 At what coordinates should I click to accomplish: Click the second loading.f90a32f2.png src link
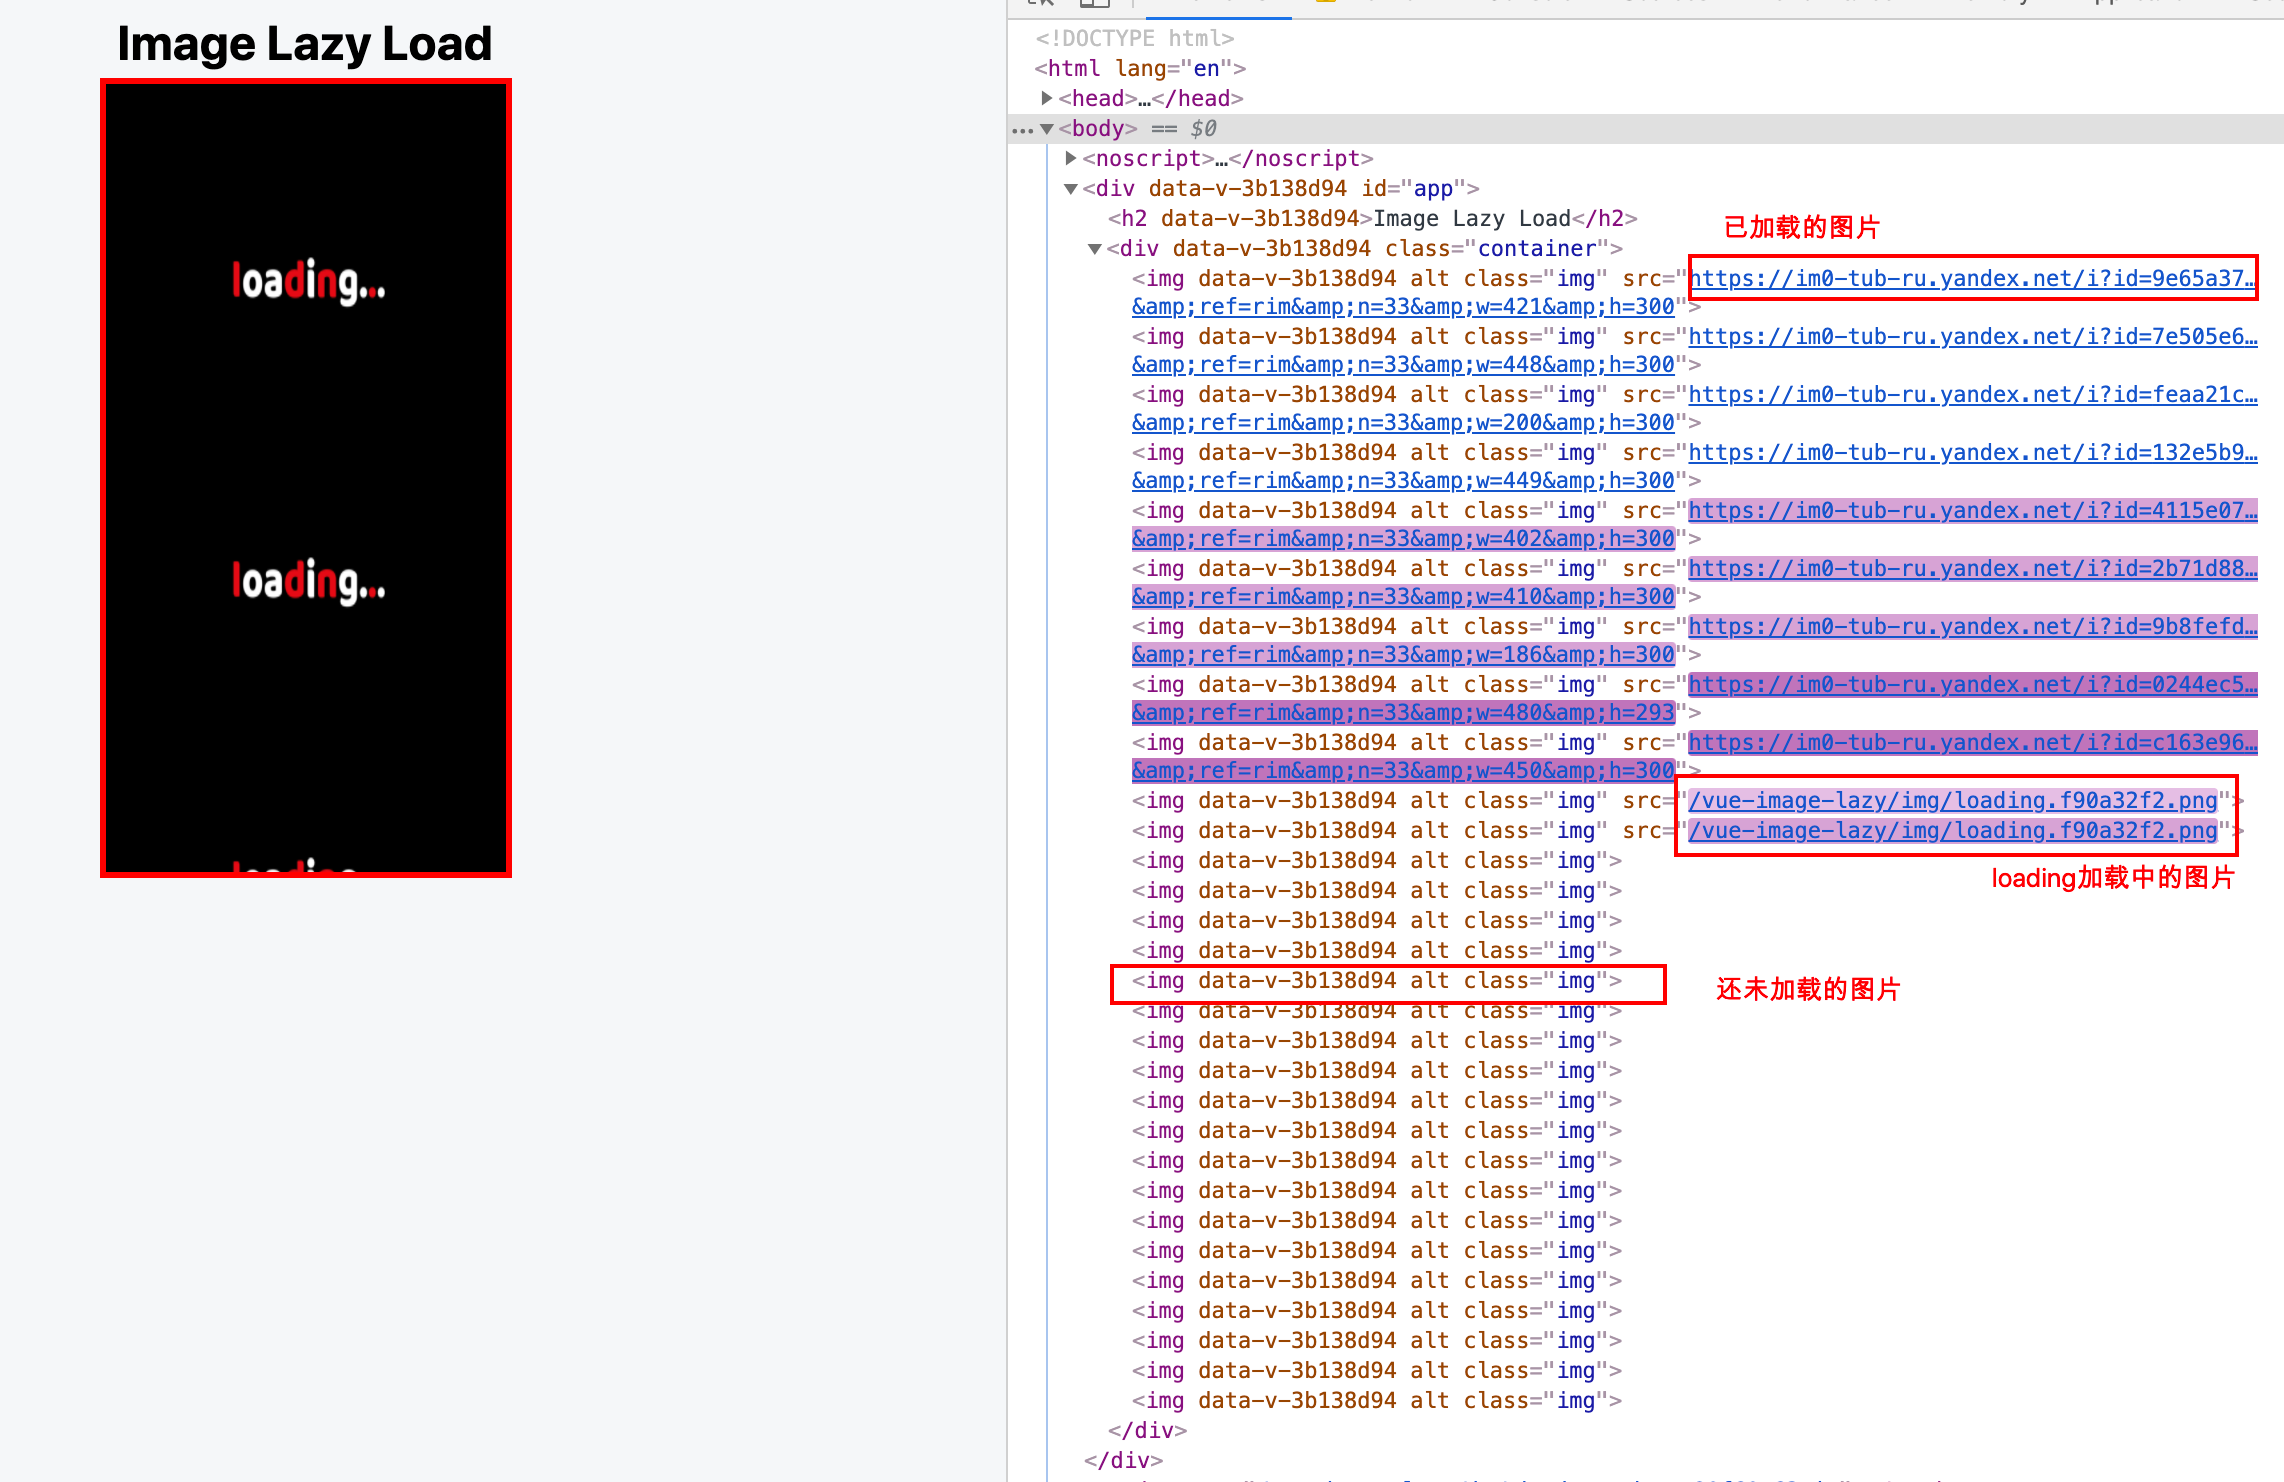coord(1952,830)
